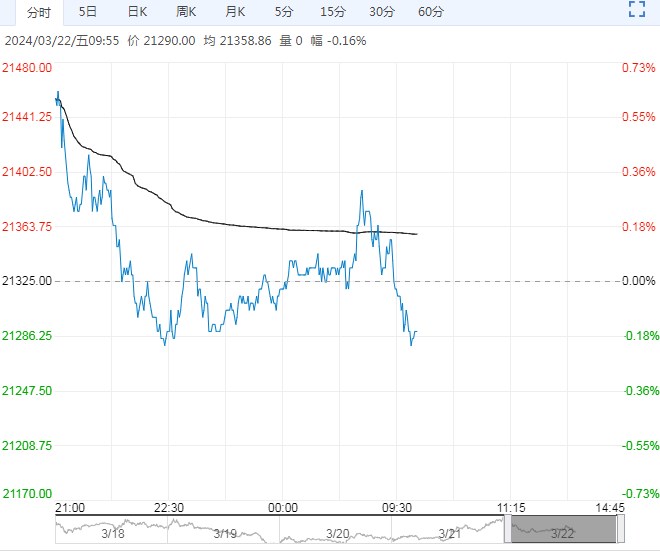This screenshot has width=660, height=553.
Task: Click the 0.00% percent axis label
Action: (x=639, y=281)
